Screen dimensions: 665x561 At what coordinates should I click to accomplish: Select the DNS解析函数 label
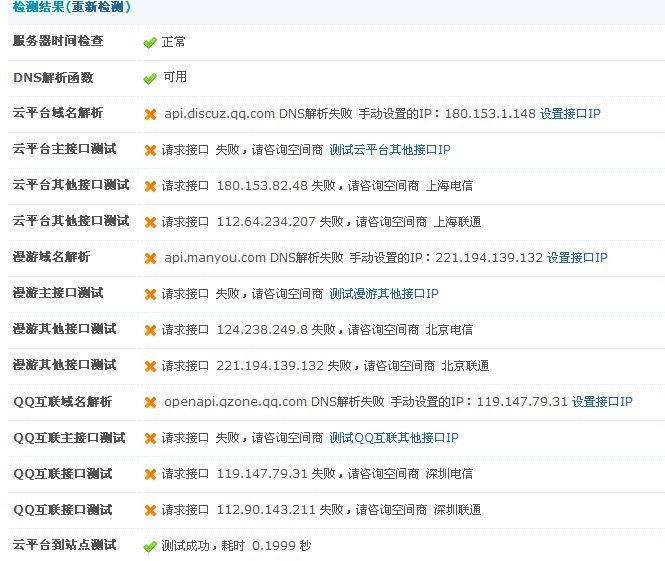click(53, 78)
